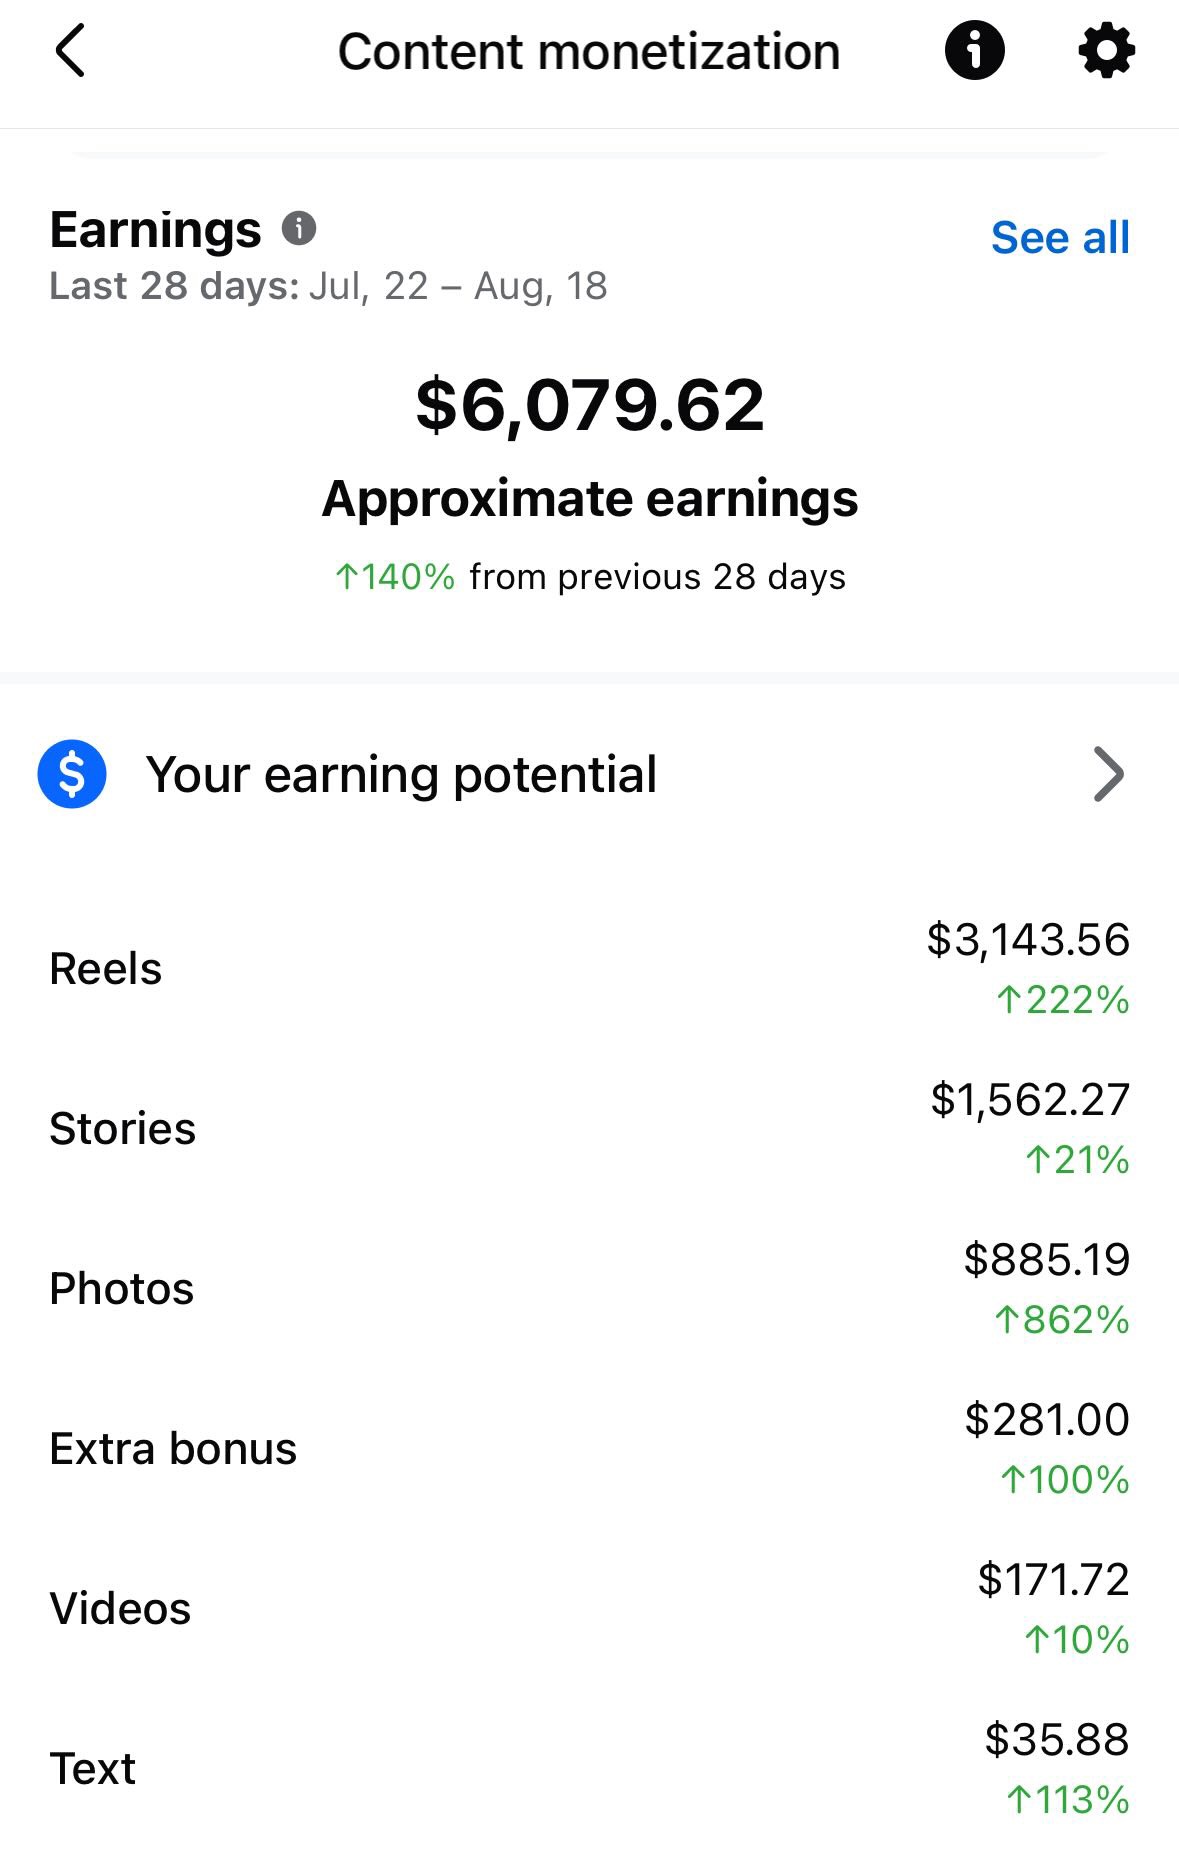This screenshot has height=1863, width=1179.
Task: Tap the Last 28 days date range
Action: point(328,287)
